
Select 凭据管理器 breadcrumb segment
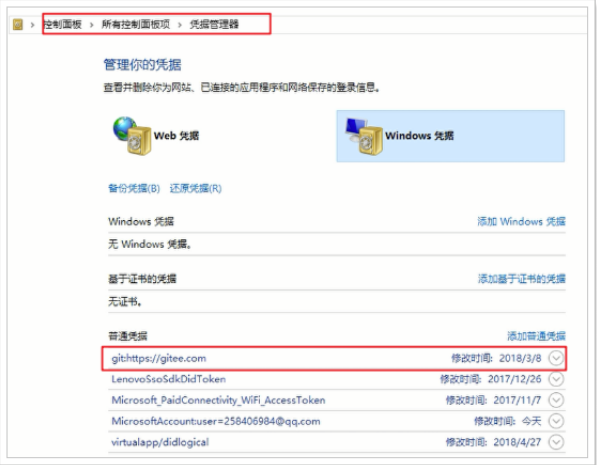(214, 24)
